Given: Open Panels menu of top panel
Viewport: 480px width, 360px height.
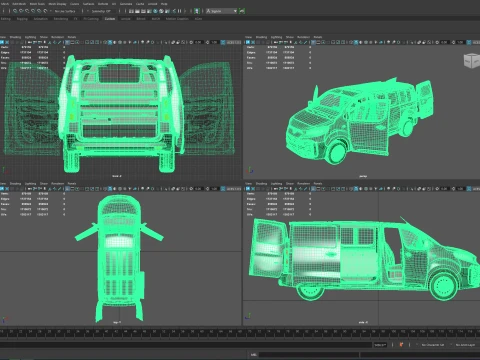Looking at the screenshot, I should pos(72,183).
